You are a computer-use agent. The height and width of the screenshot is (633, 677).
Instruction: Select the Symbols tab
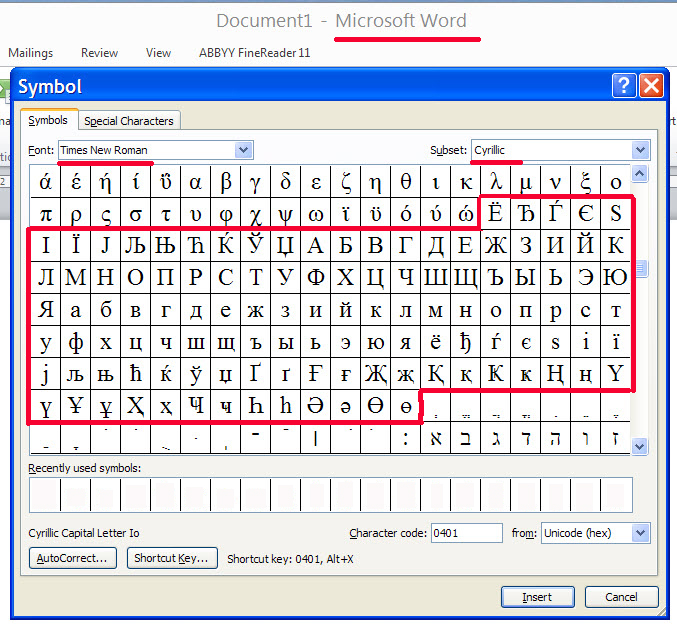pos(48,120)
